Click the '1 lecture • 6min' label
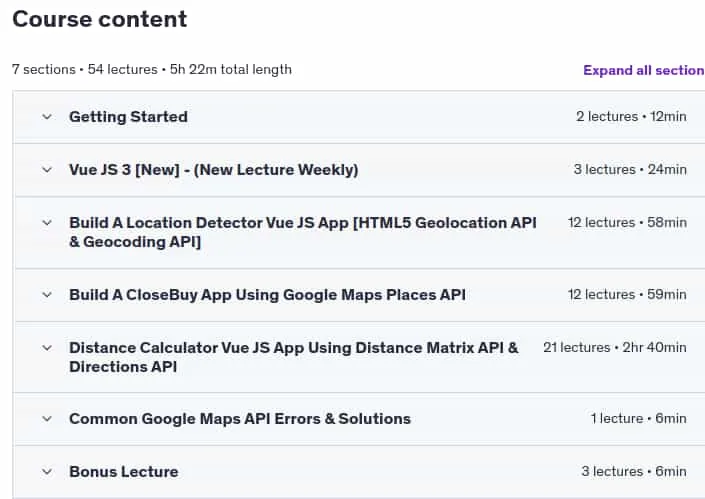Viewport: 705px width, 499px height. coord(638,419)
